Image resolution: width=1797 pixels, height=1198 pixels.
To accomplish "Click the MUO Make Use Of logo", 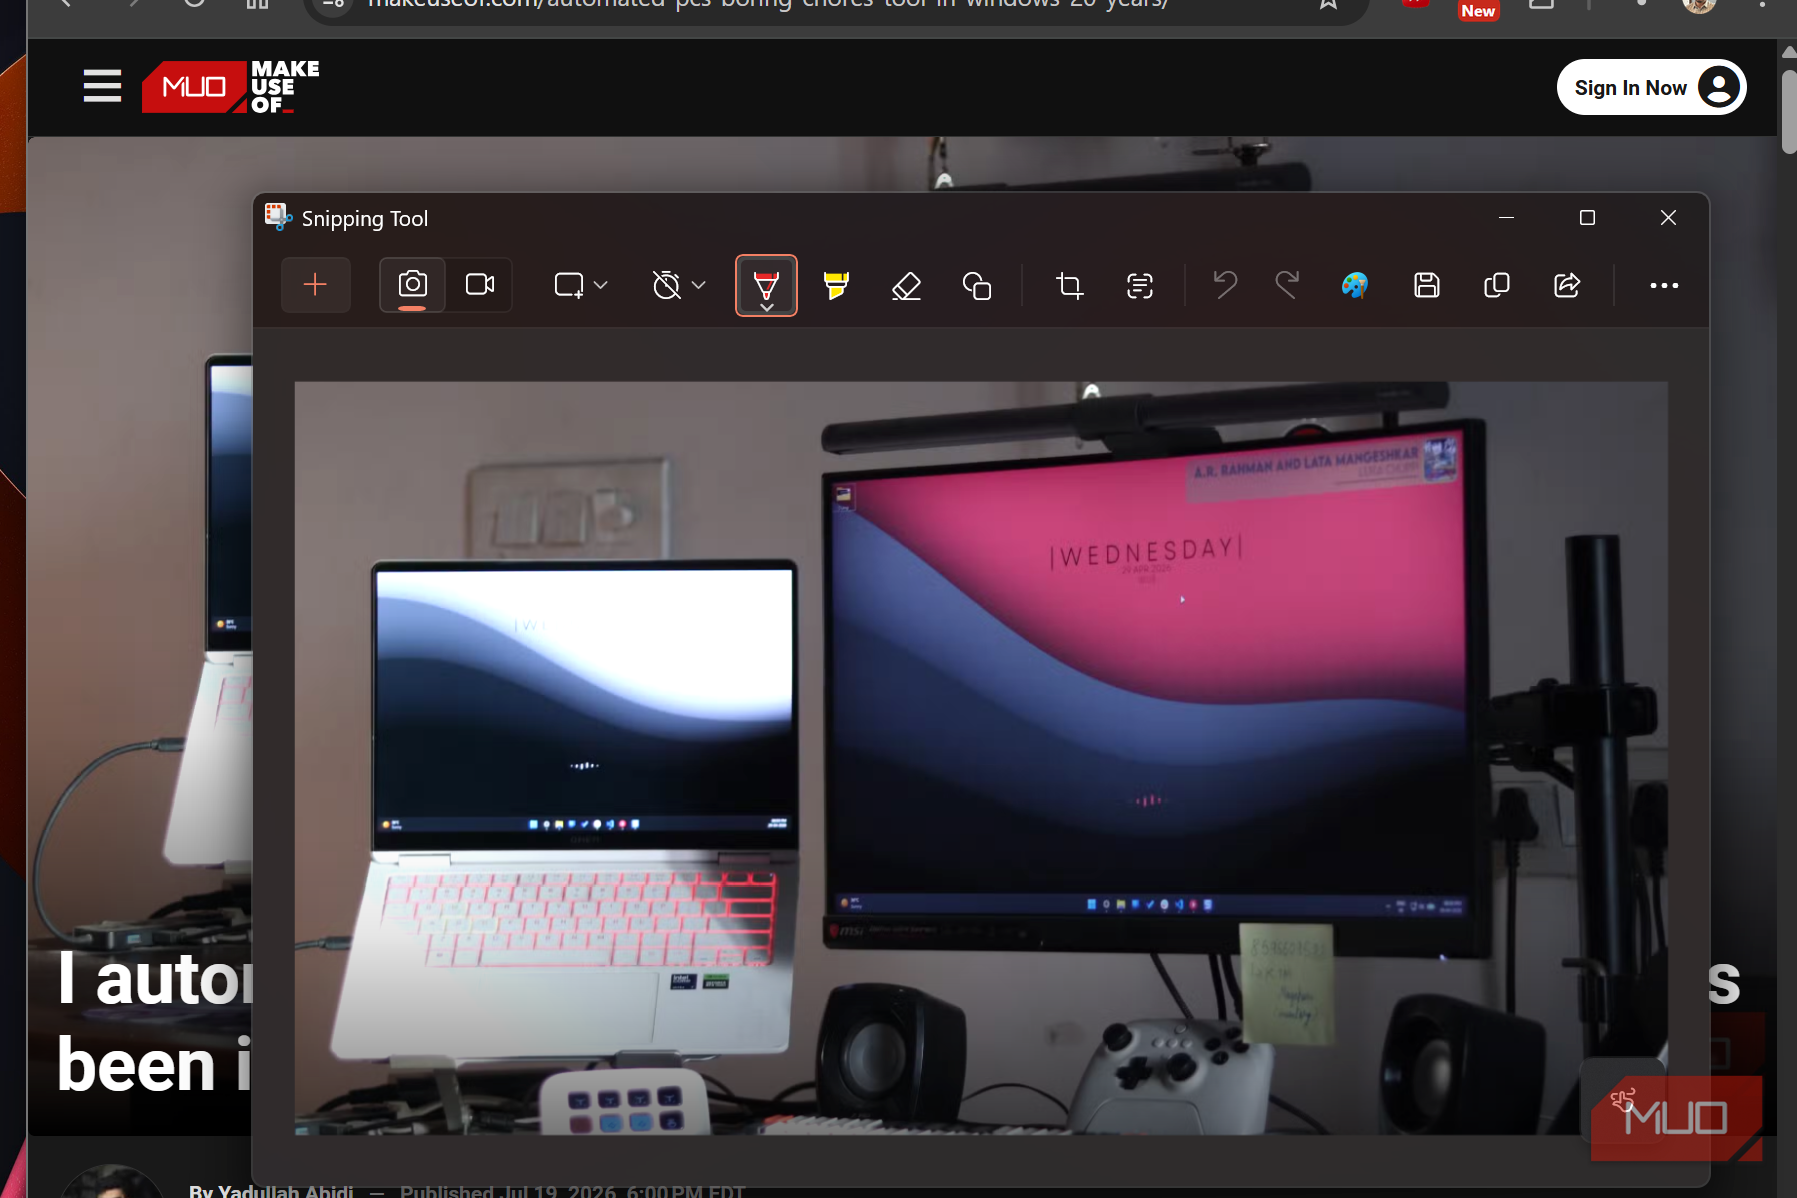I will [x=231, y=87].
